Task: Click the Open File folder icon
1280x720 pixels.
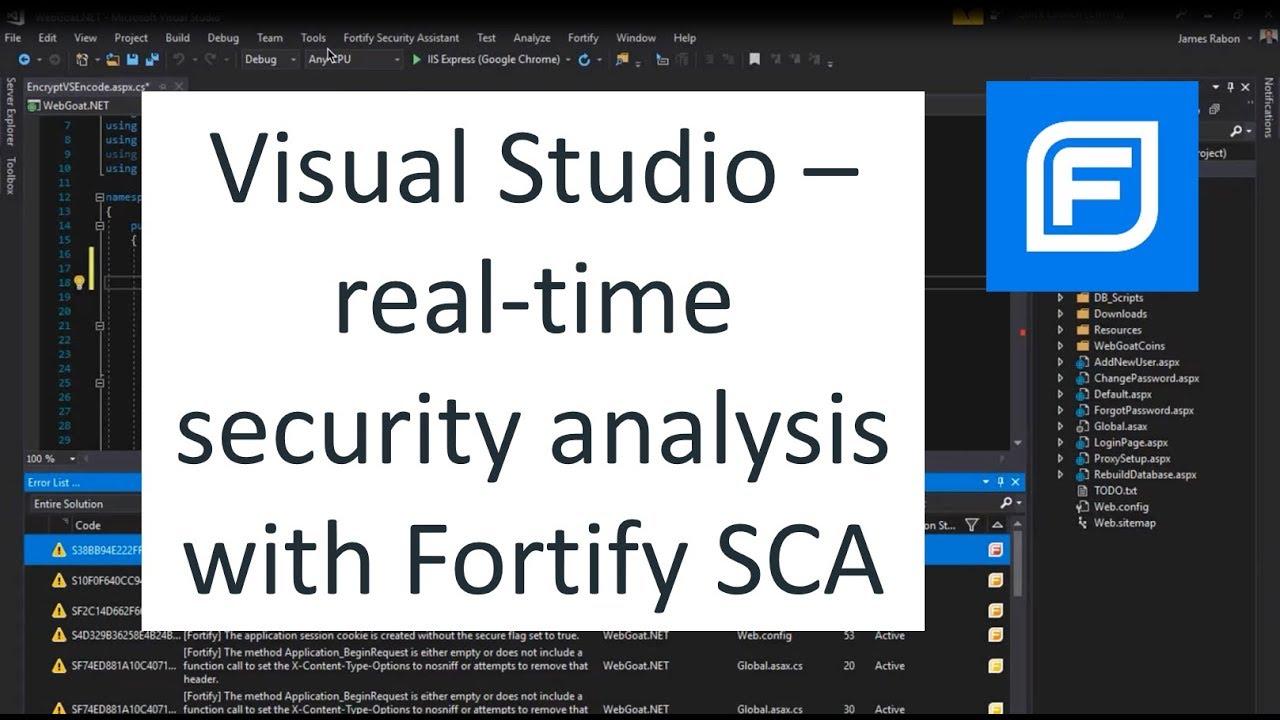Action: (x=115, y=60)
